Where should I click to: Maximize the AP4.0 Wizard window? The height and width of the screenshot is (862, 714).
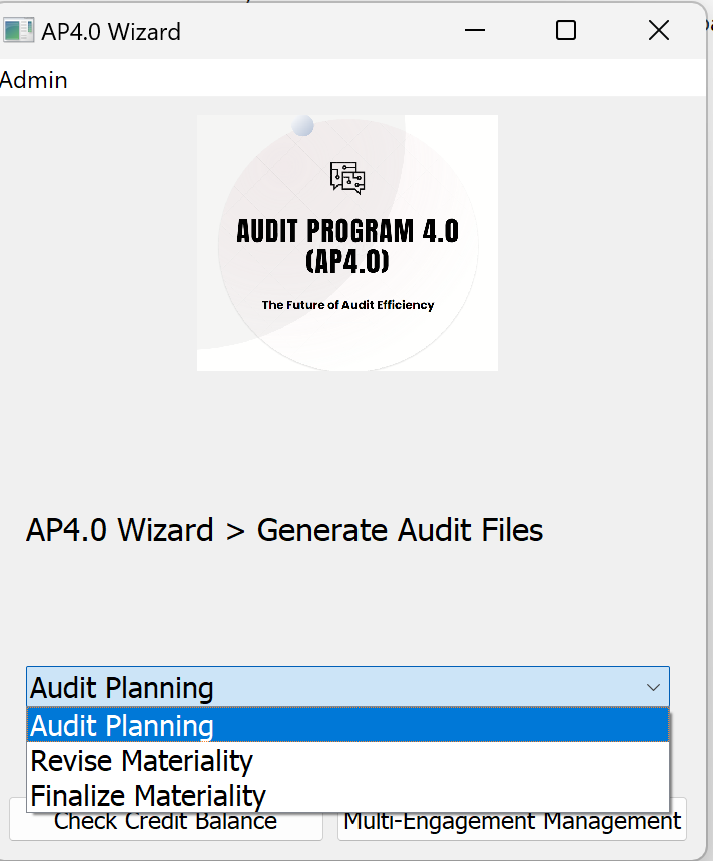[x=565, y=30]
